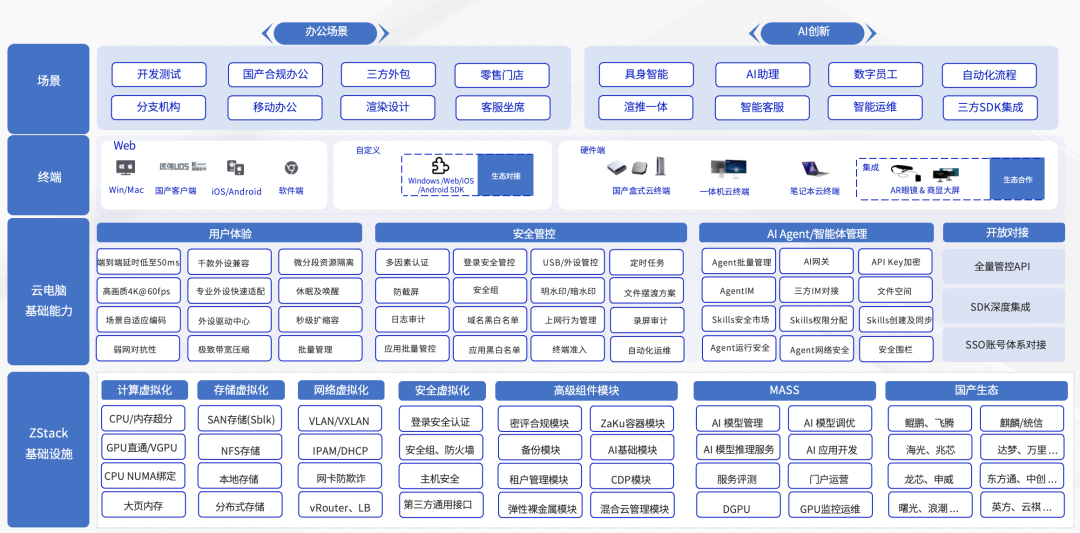Select the ZStack基础设施 side label
Screen dimensions: 1080x533
(49, 450)
